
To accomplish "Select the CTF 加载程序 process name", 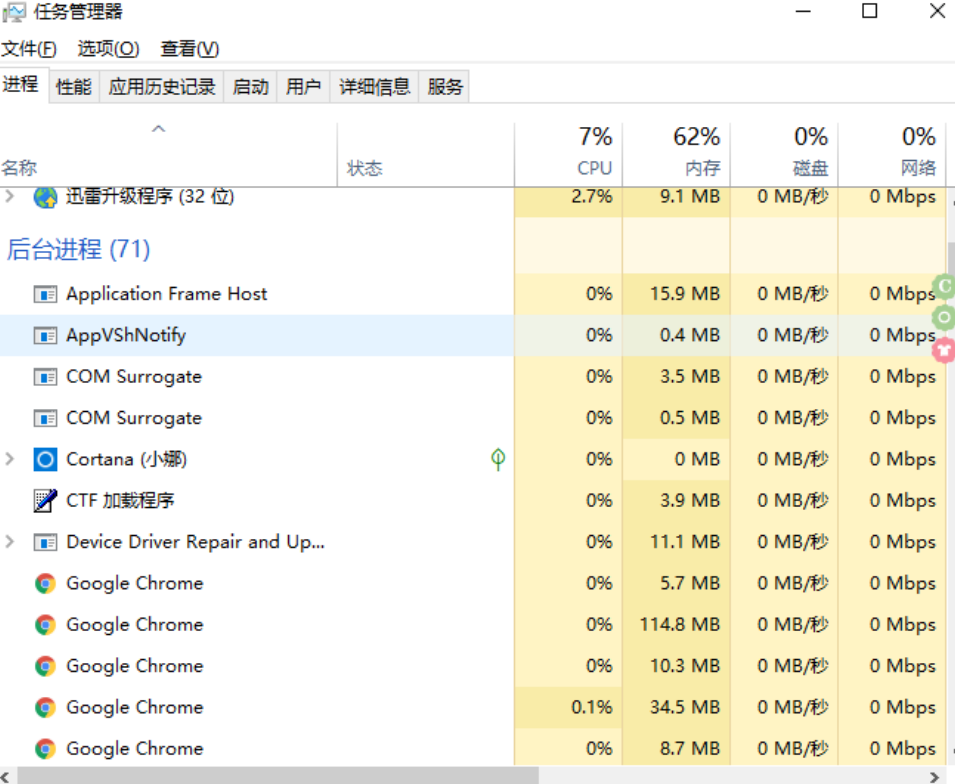I will (x=120, y=501).
